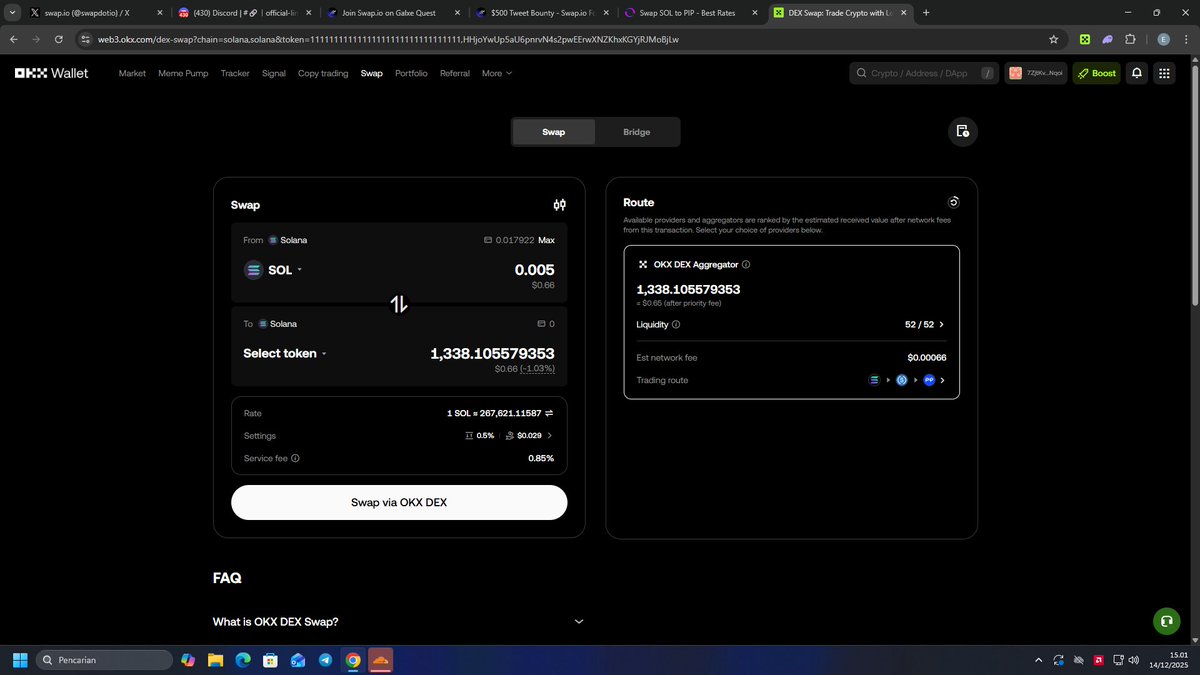Switch to Swap SOL to PIP tab
1200x675 pixels.
click(693, 13)
